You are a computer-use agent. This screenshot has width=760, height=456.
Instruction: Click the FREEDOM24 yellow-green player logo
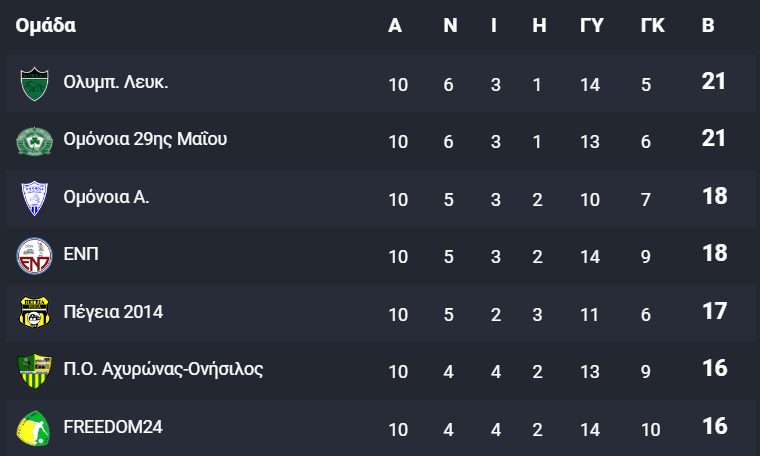[34, 428]
